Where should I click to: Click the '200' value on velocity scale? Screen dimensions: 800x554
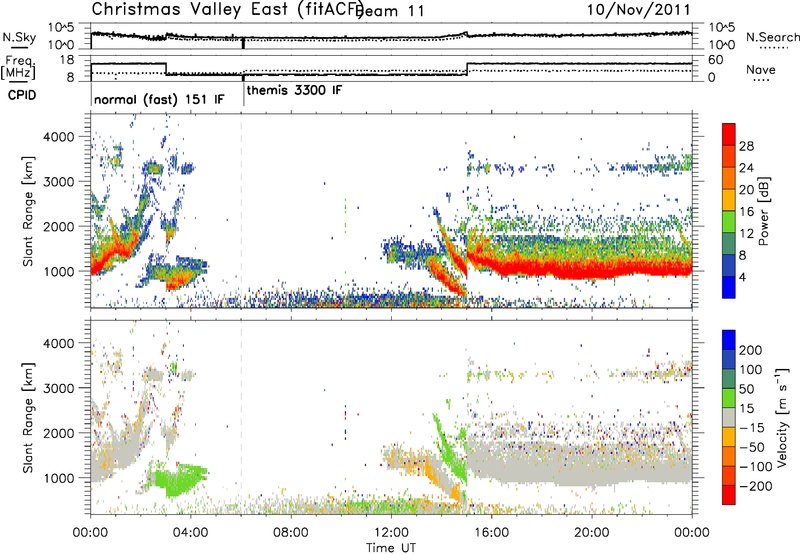point(751,350)
